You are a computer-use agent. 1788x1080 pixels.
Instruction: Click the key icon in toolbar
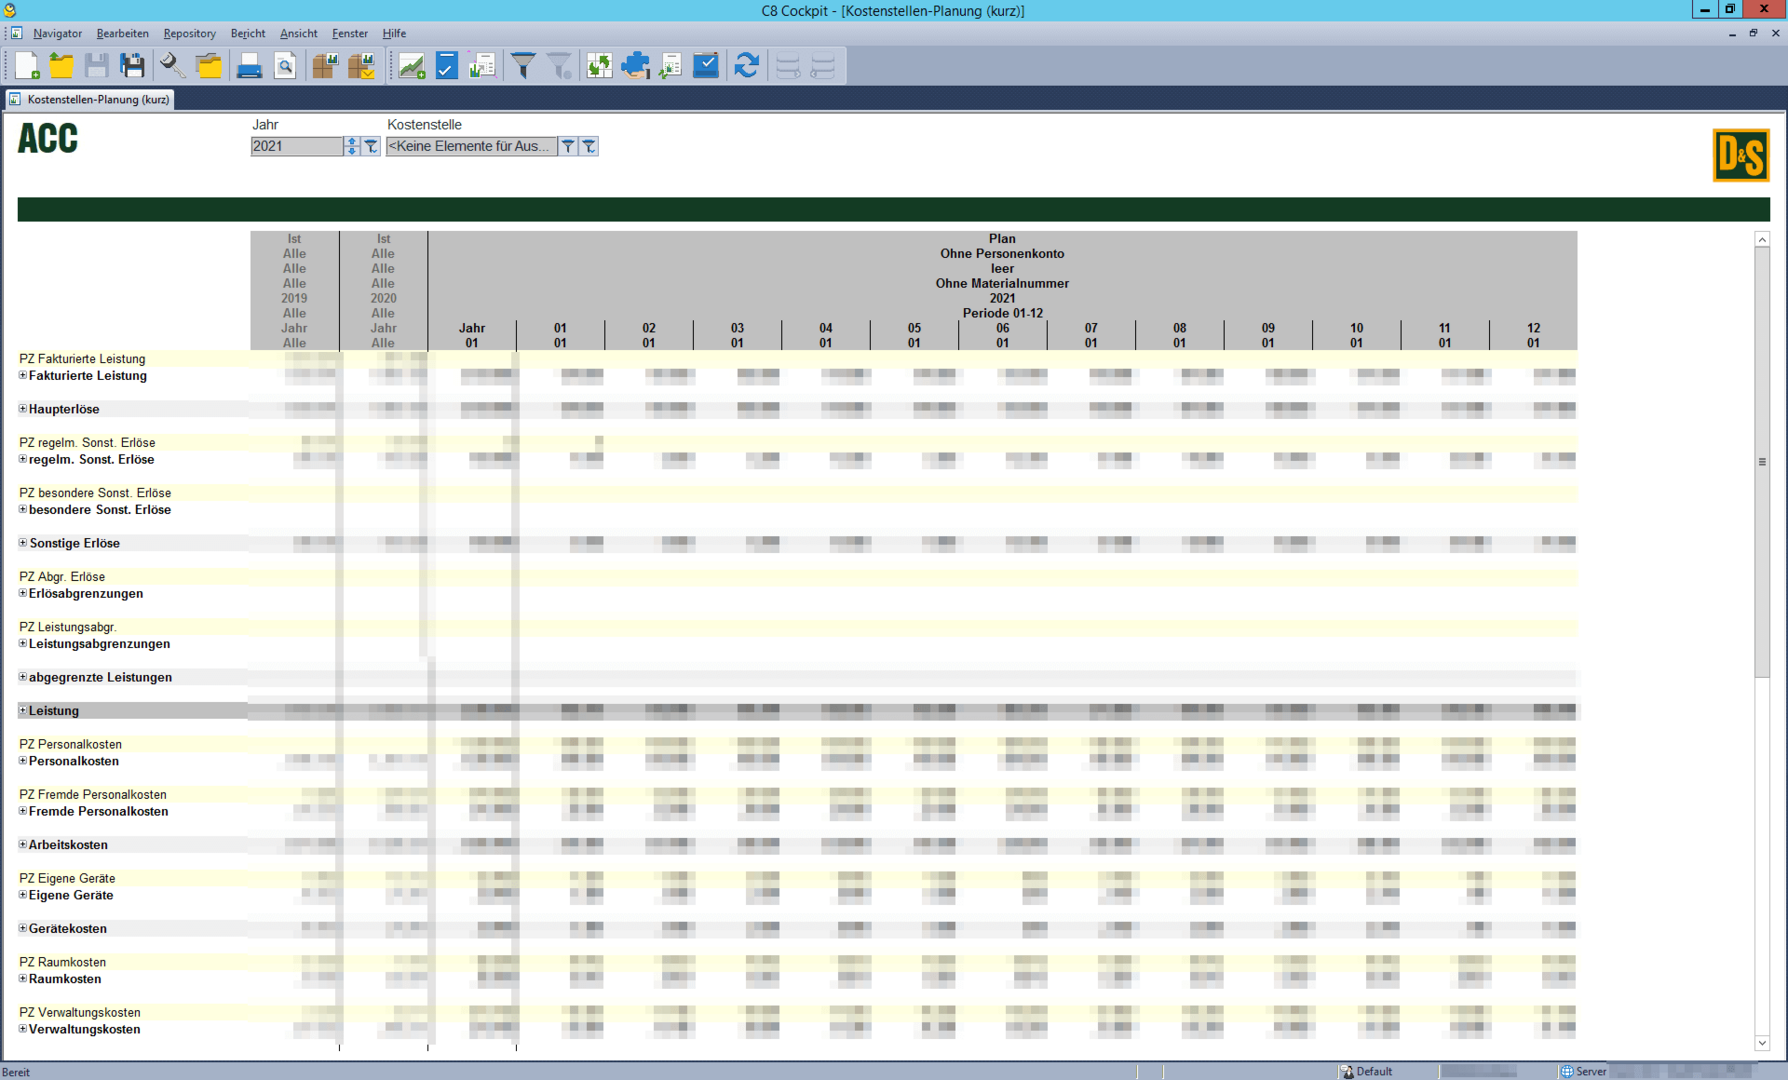click(172, 66)
